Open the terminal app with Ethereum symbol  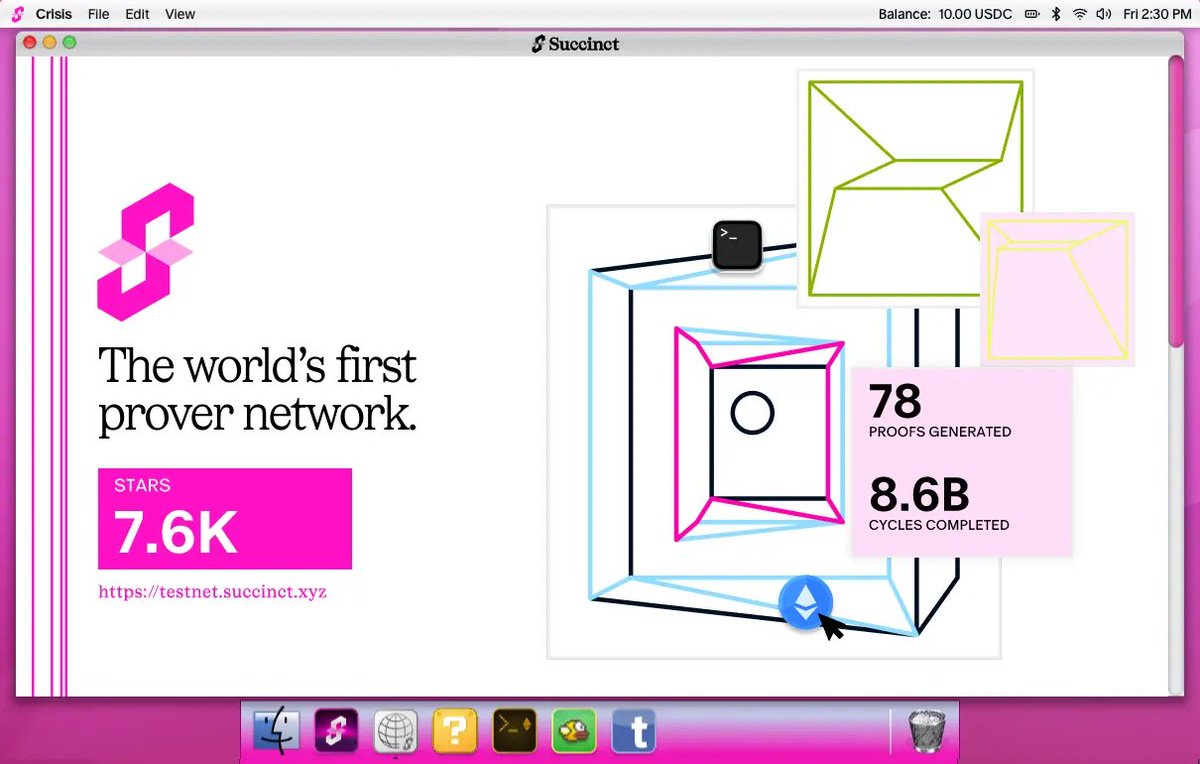pos(514,730)
